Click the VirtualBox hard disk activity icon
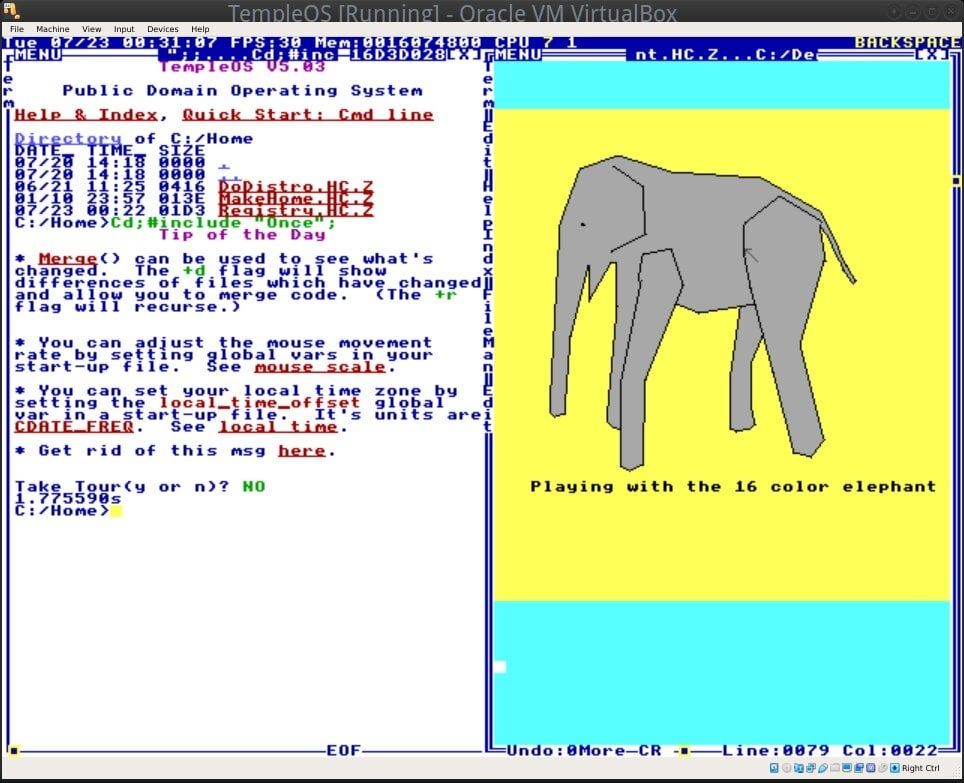This screenshot has width=964, height=783. coord(774,768)
